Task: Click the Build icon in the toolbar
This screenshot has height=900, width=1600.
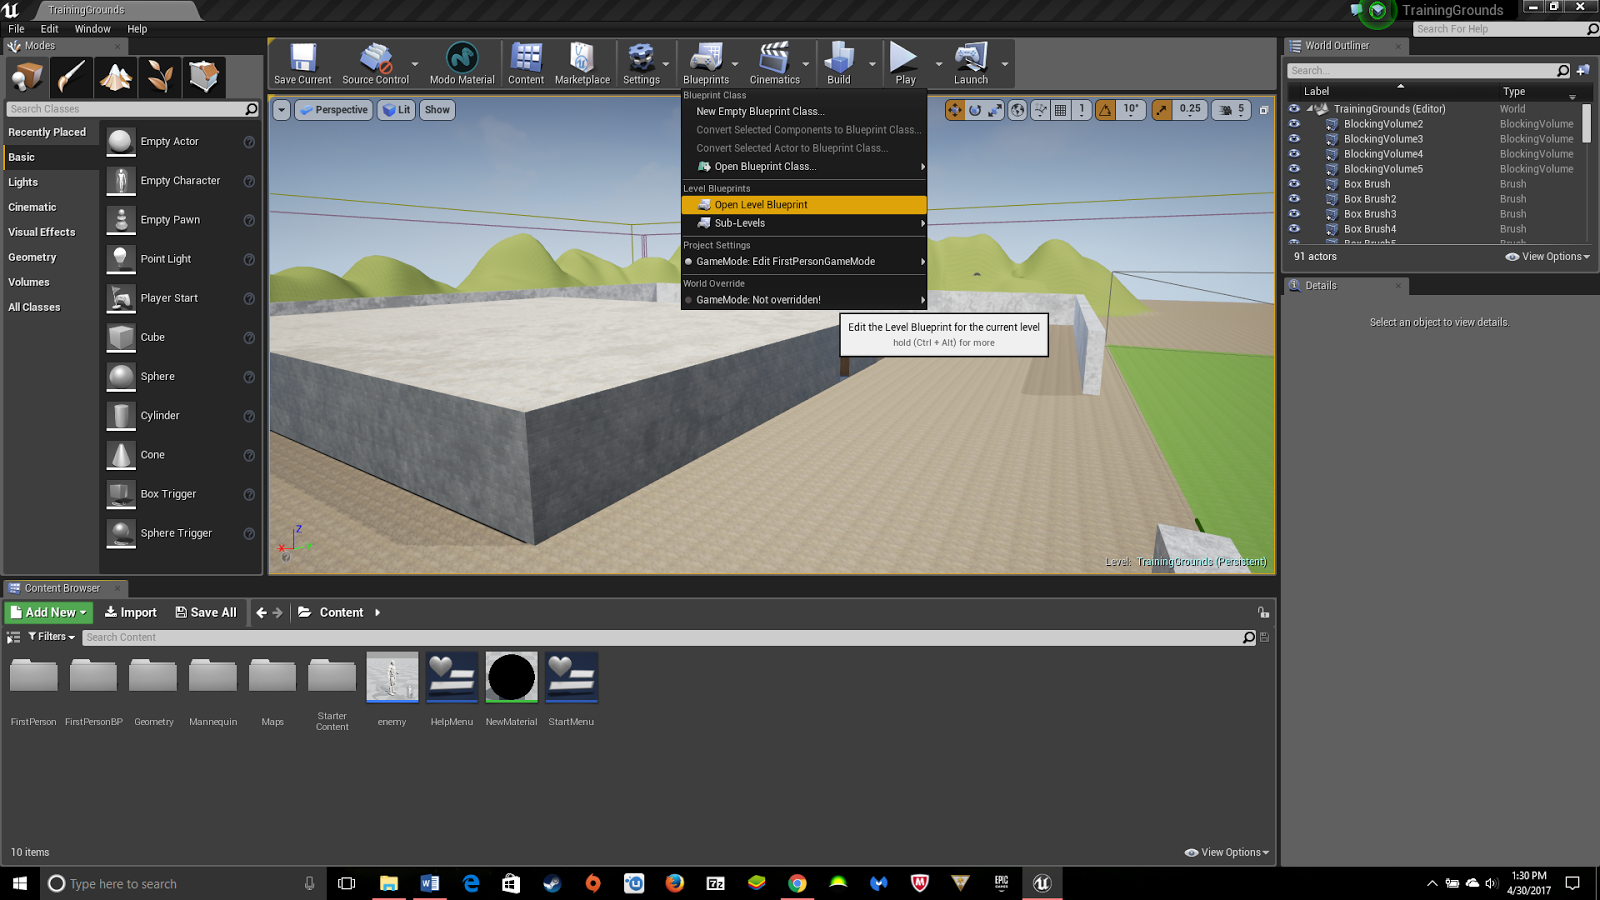Action: [841, 57]
